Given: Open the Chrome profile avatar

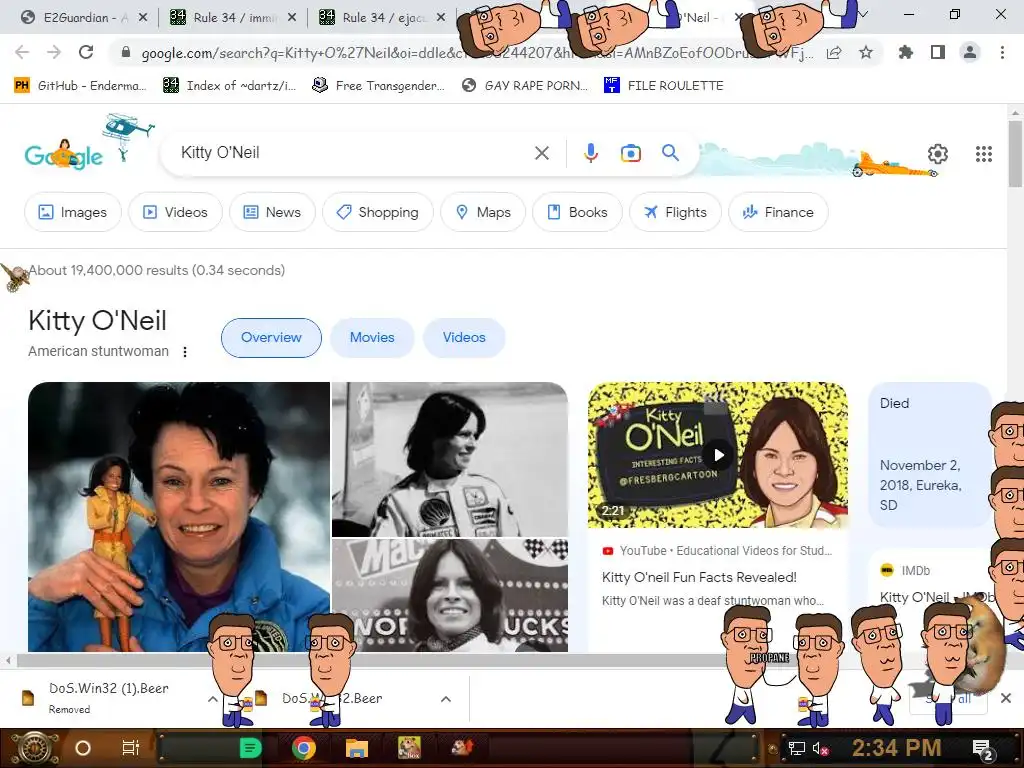Looking at the screenshot, I should tap(970, 53).
